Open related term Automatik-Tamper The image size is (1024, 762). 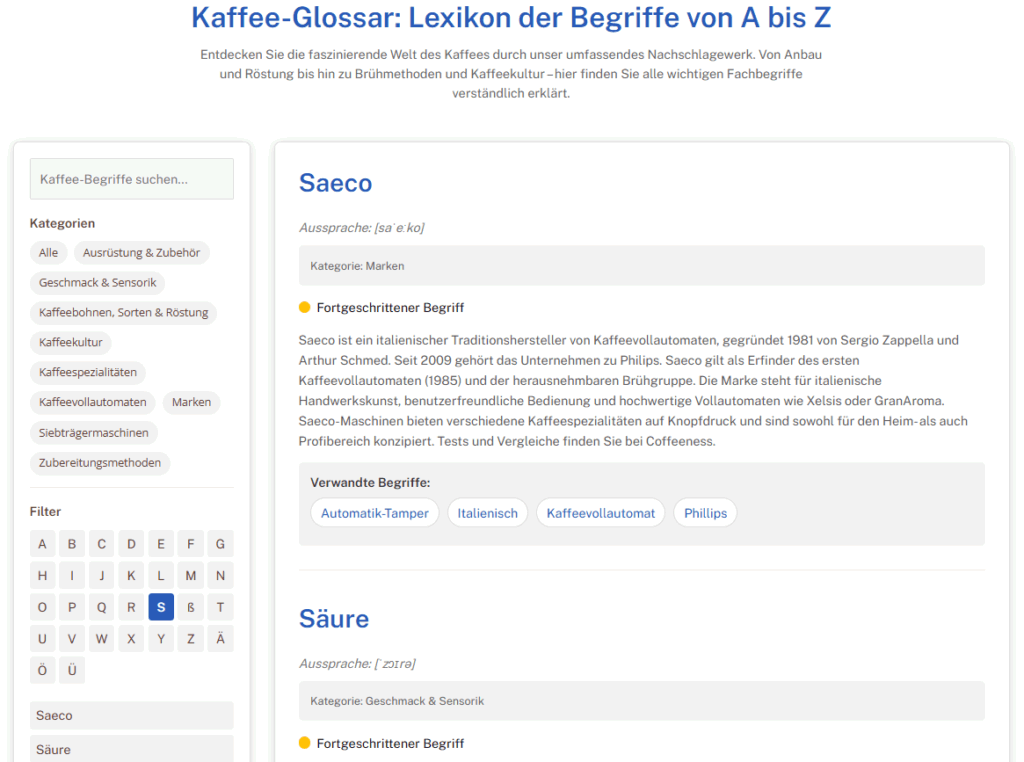374,513
